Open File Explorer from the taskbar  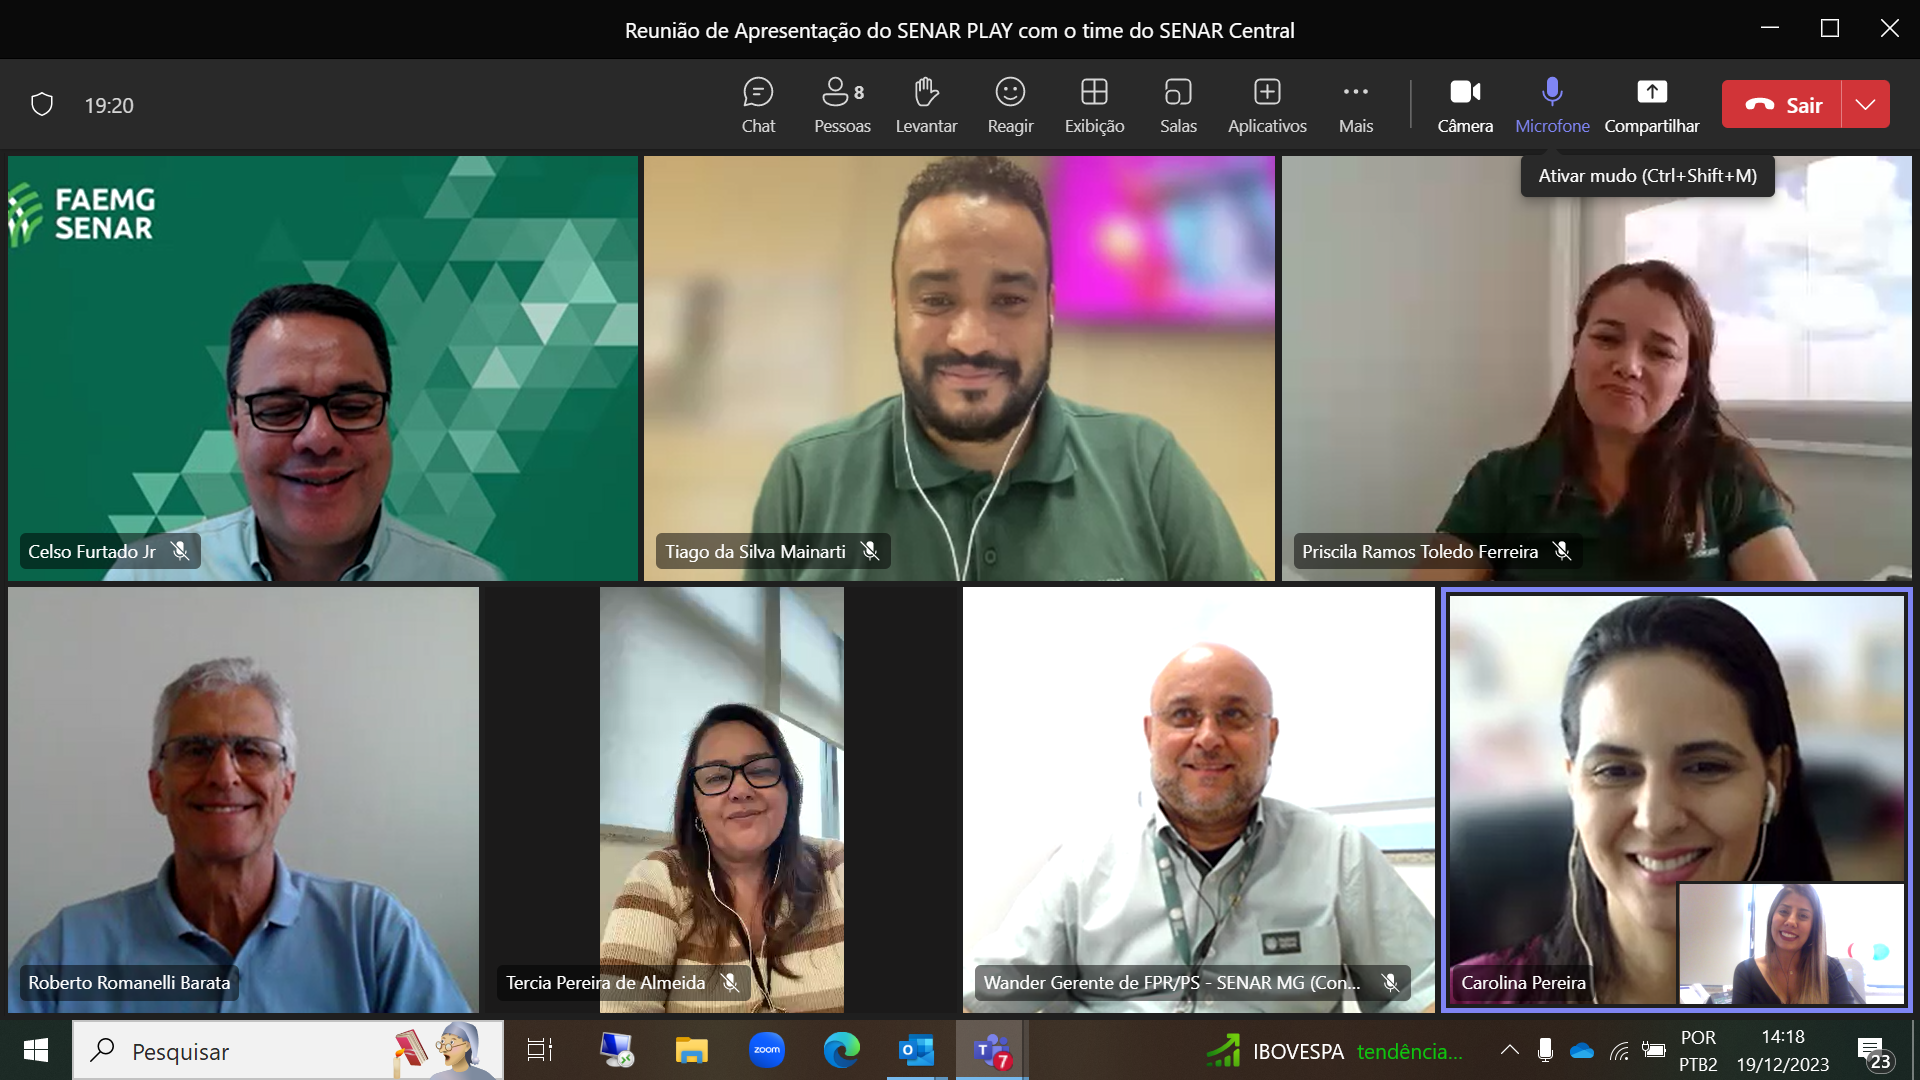tap(691, 1050)
